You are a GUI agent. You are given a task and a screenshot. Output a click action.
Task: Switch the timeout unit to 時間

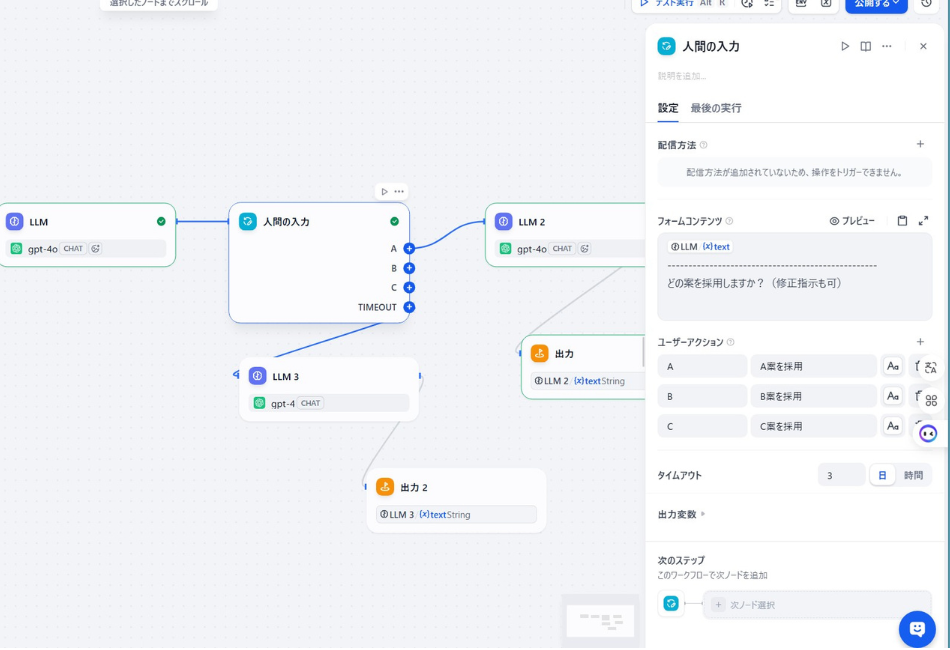pos(916,474)
